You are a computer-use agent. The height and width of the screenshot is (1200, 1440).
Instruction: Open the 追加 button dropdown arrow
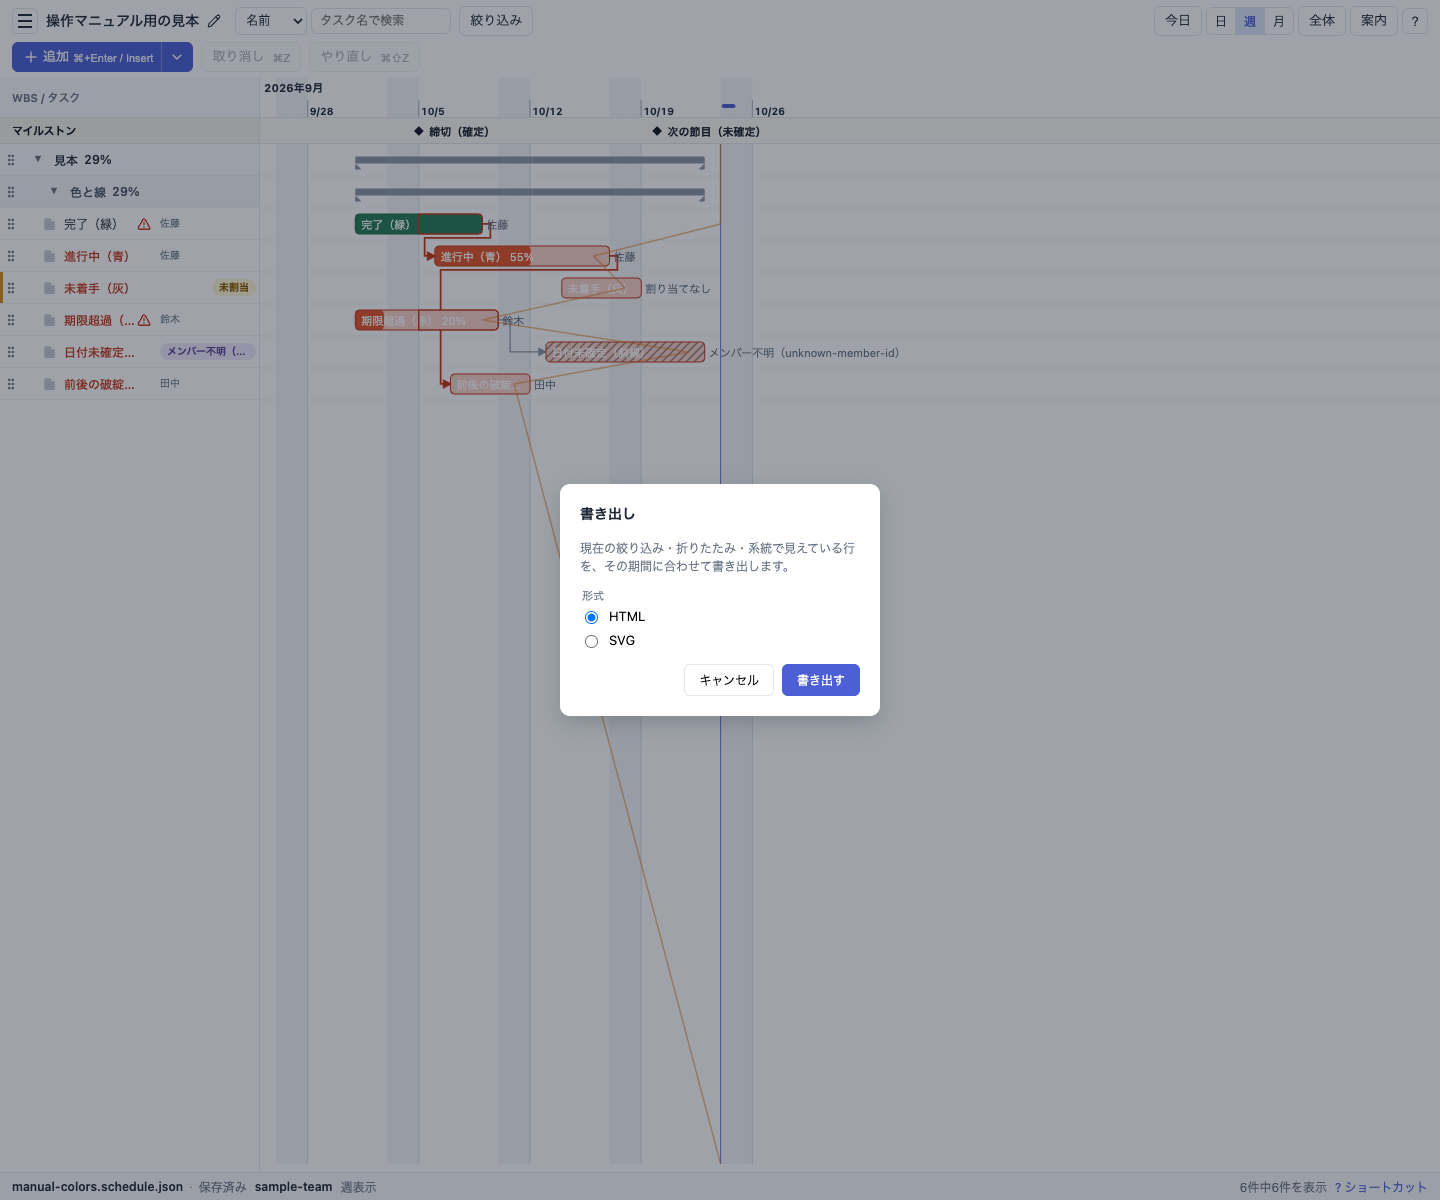pos(177,57)
